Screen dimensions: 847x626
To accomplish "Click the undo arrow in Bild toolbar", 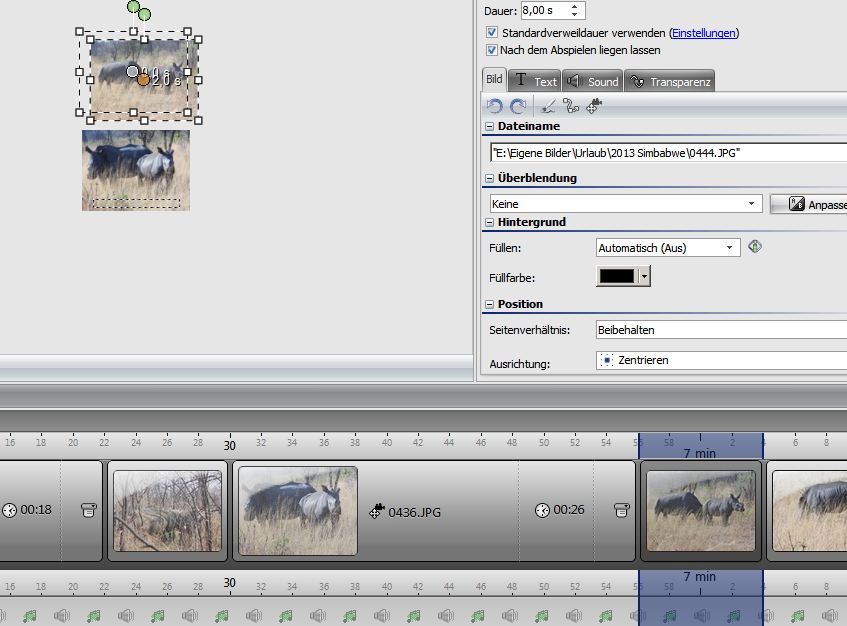I will coord(494,106).
